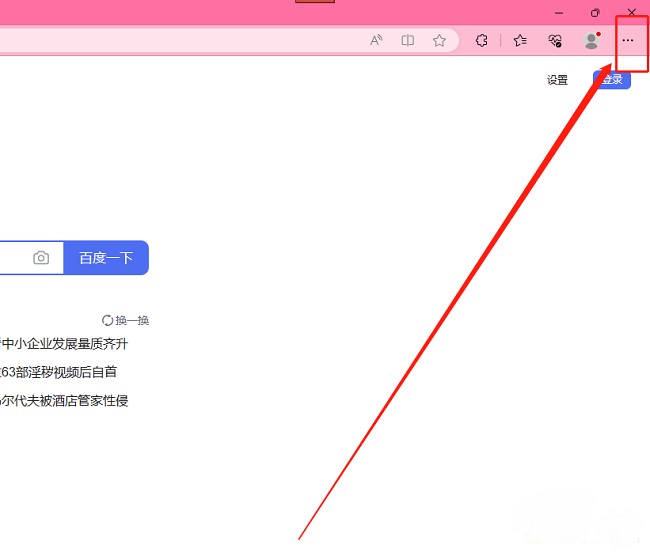Click the immersive reader split-screen icon
The height and width of the screenshot is (552, 650).
[x=407, y=40]
